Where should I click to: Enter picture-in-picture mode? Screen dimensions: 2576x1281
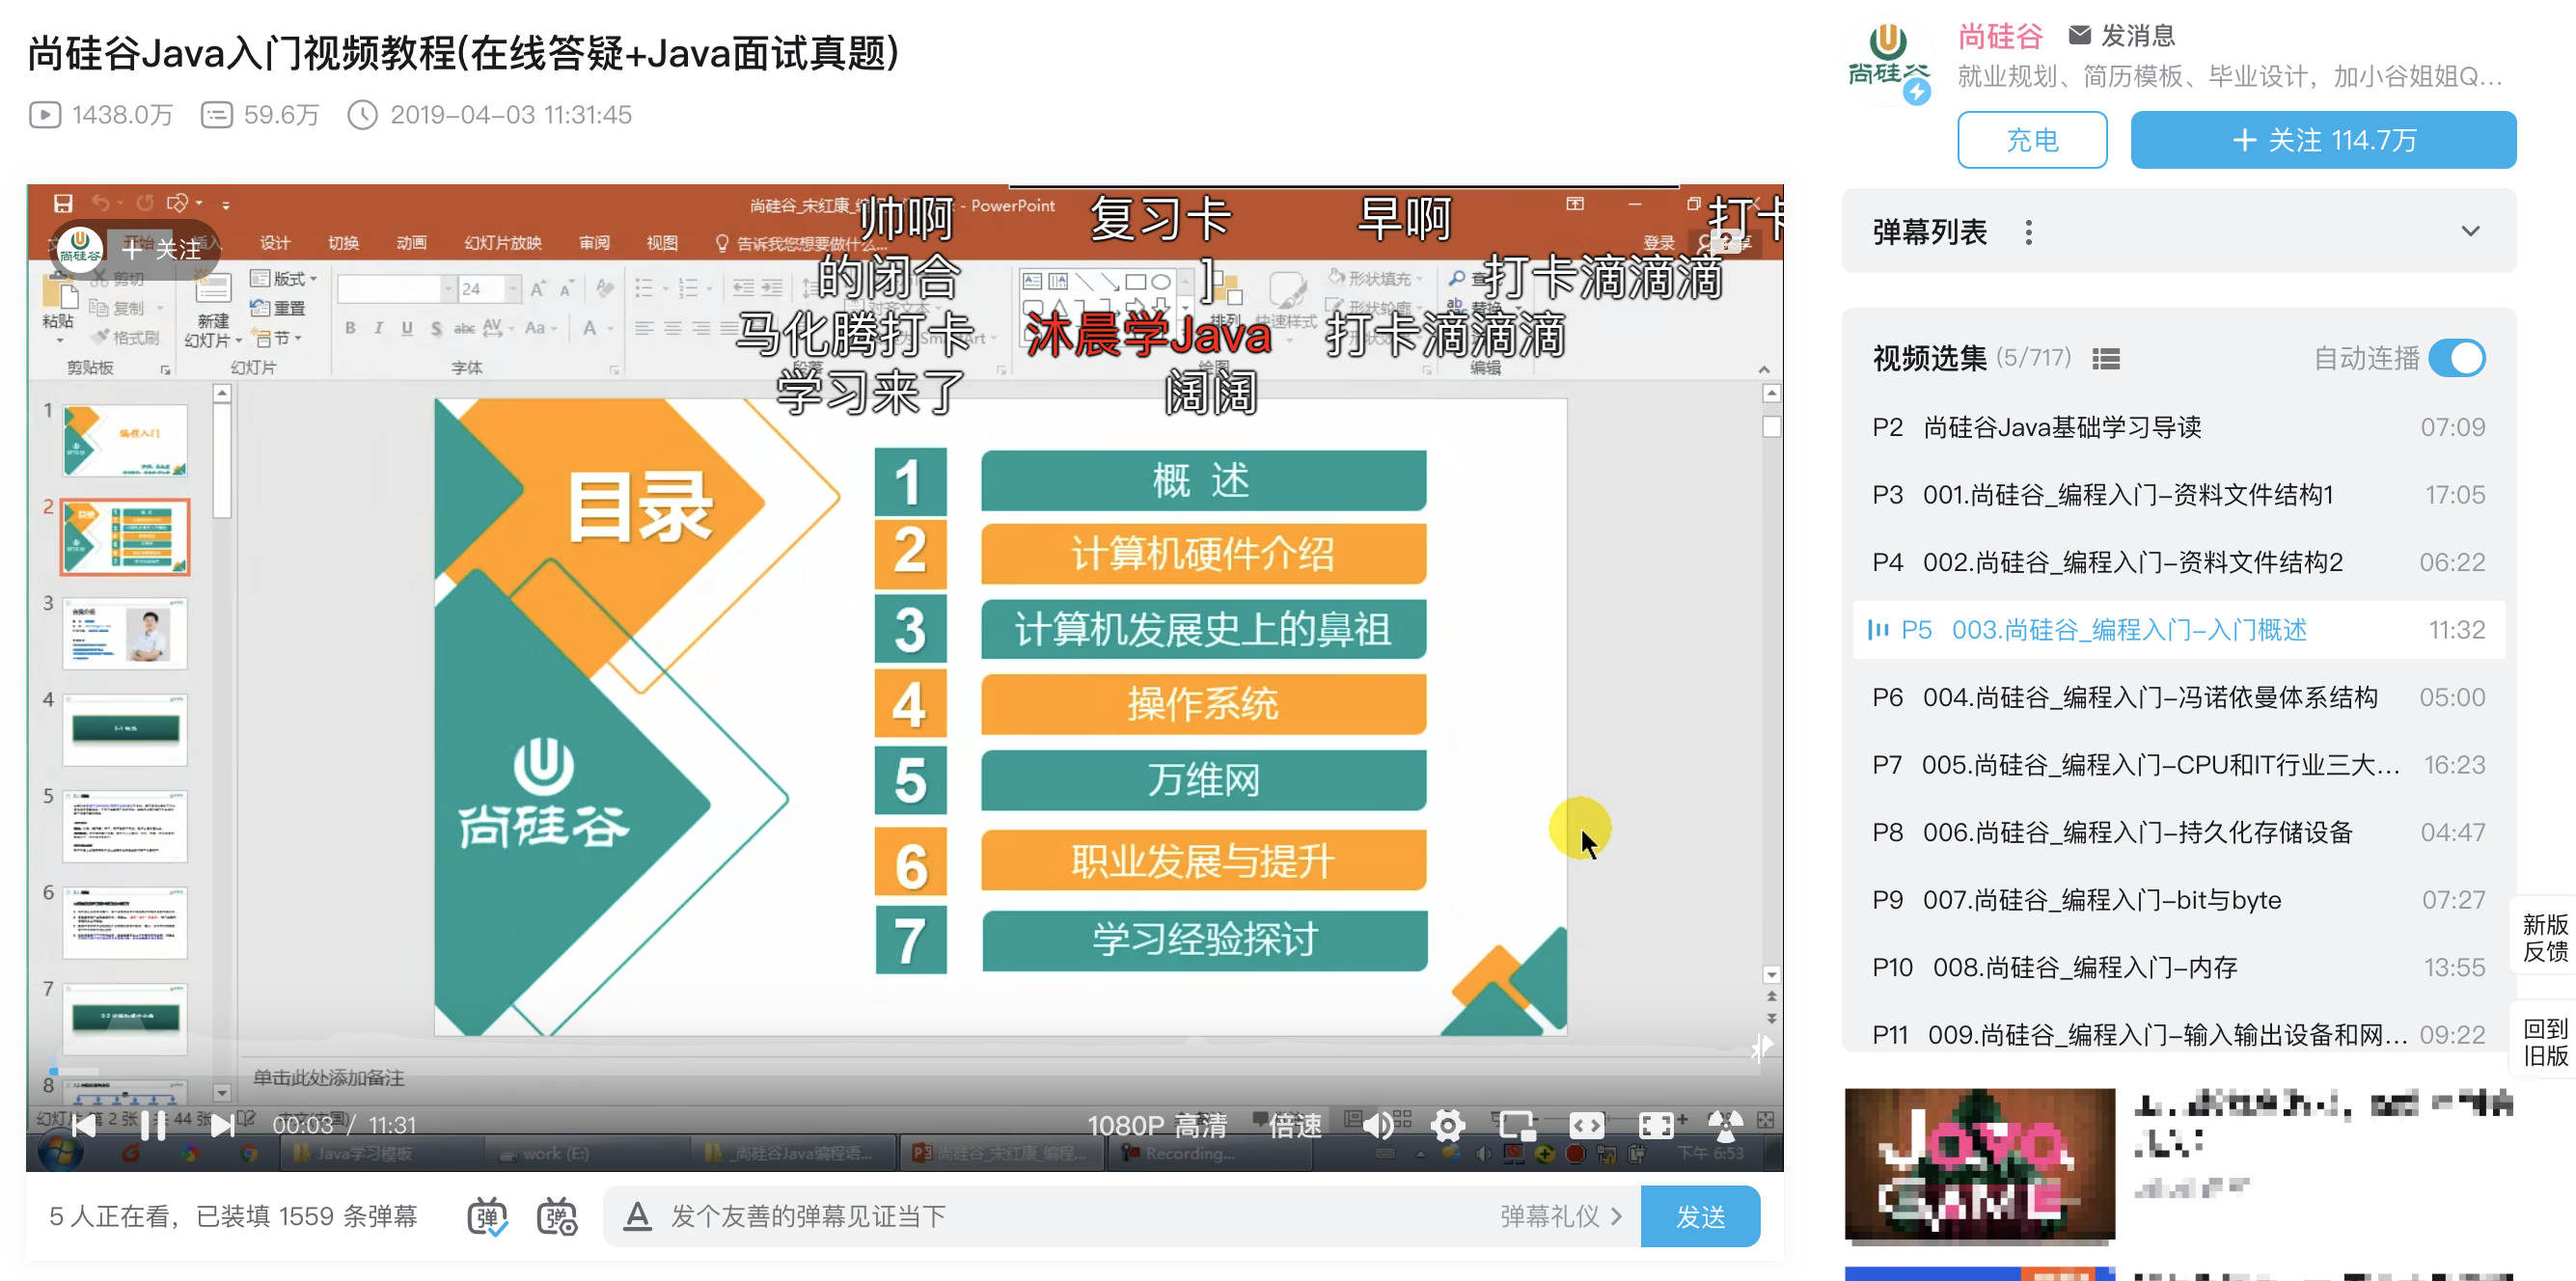point(1517,1126)
